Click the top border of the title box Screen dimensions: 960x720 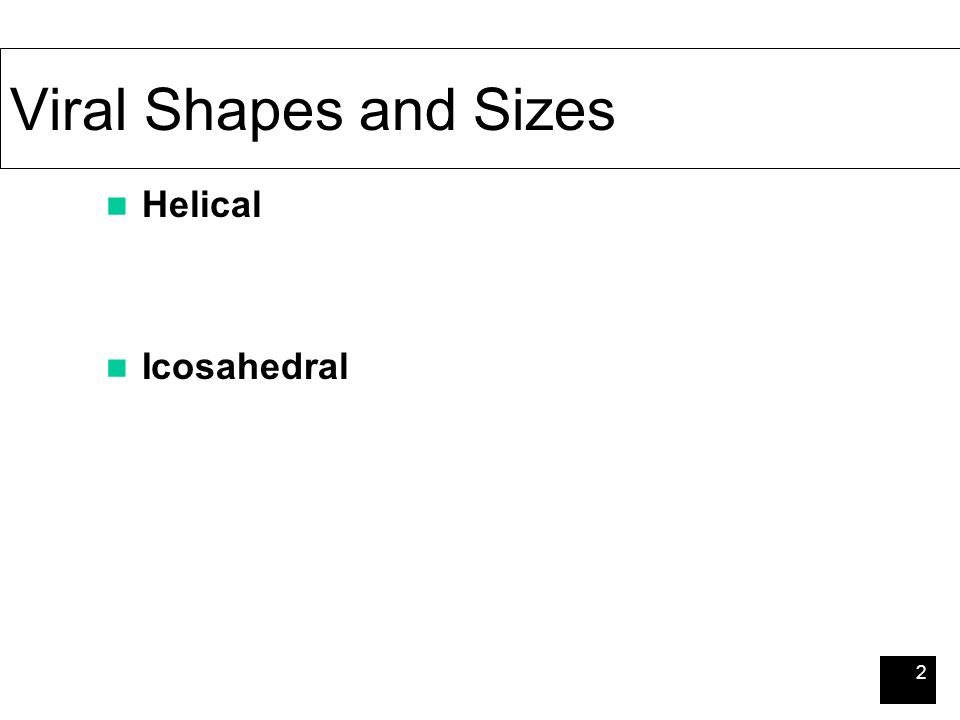click(x=480, y=48)
